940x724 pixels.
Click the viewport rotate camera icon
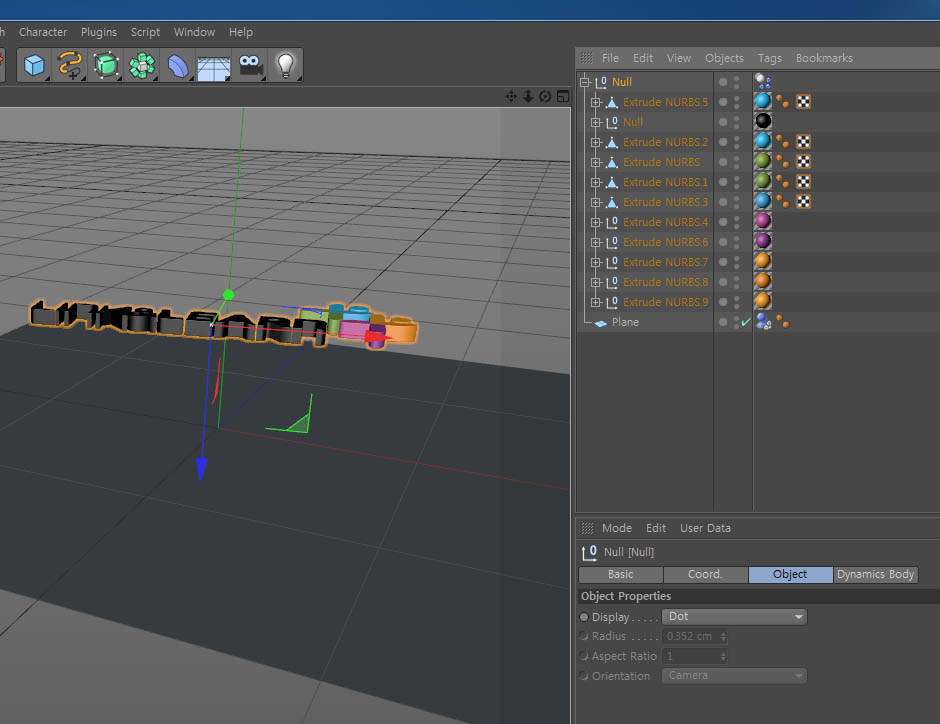pyautogui.click(x=545, y=97)
